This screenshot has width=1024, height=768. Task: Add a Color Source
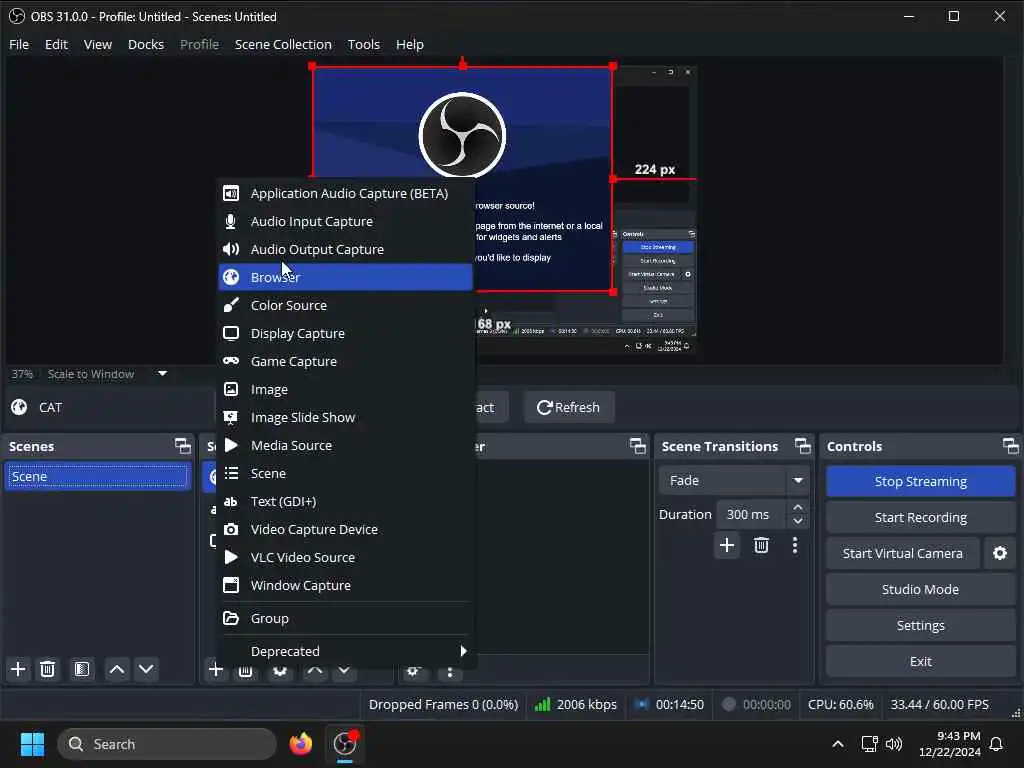345,306
